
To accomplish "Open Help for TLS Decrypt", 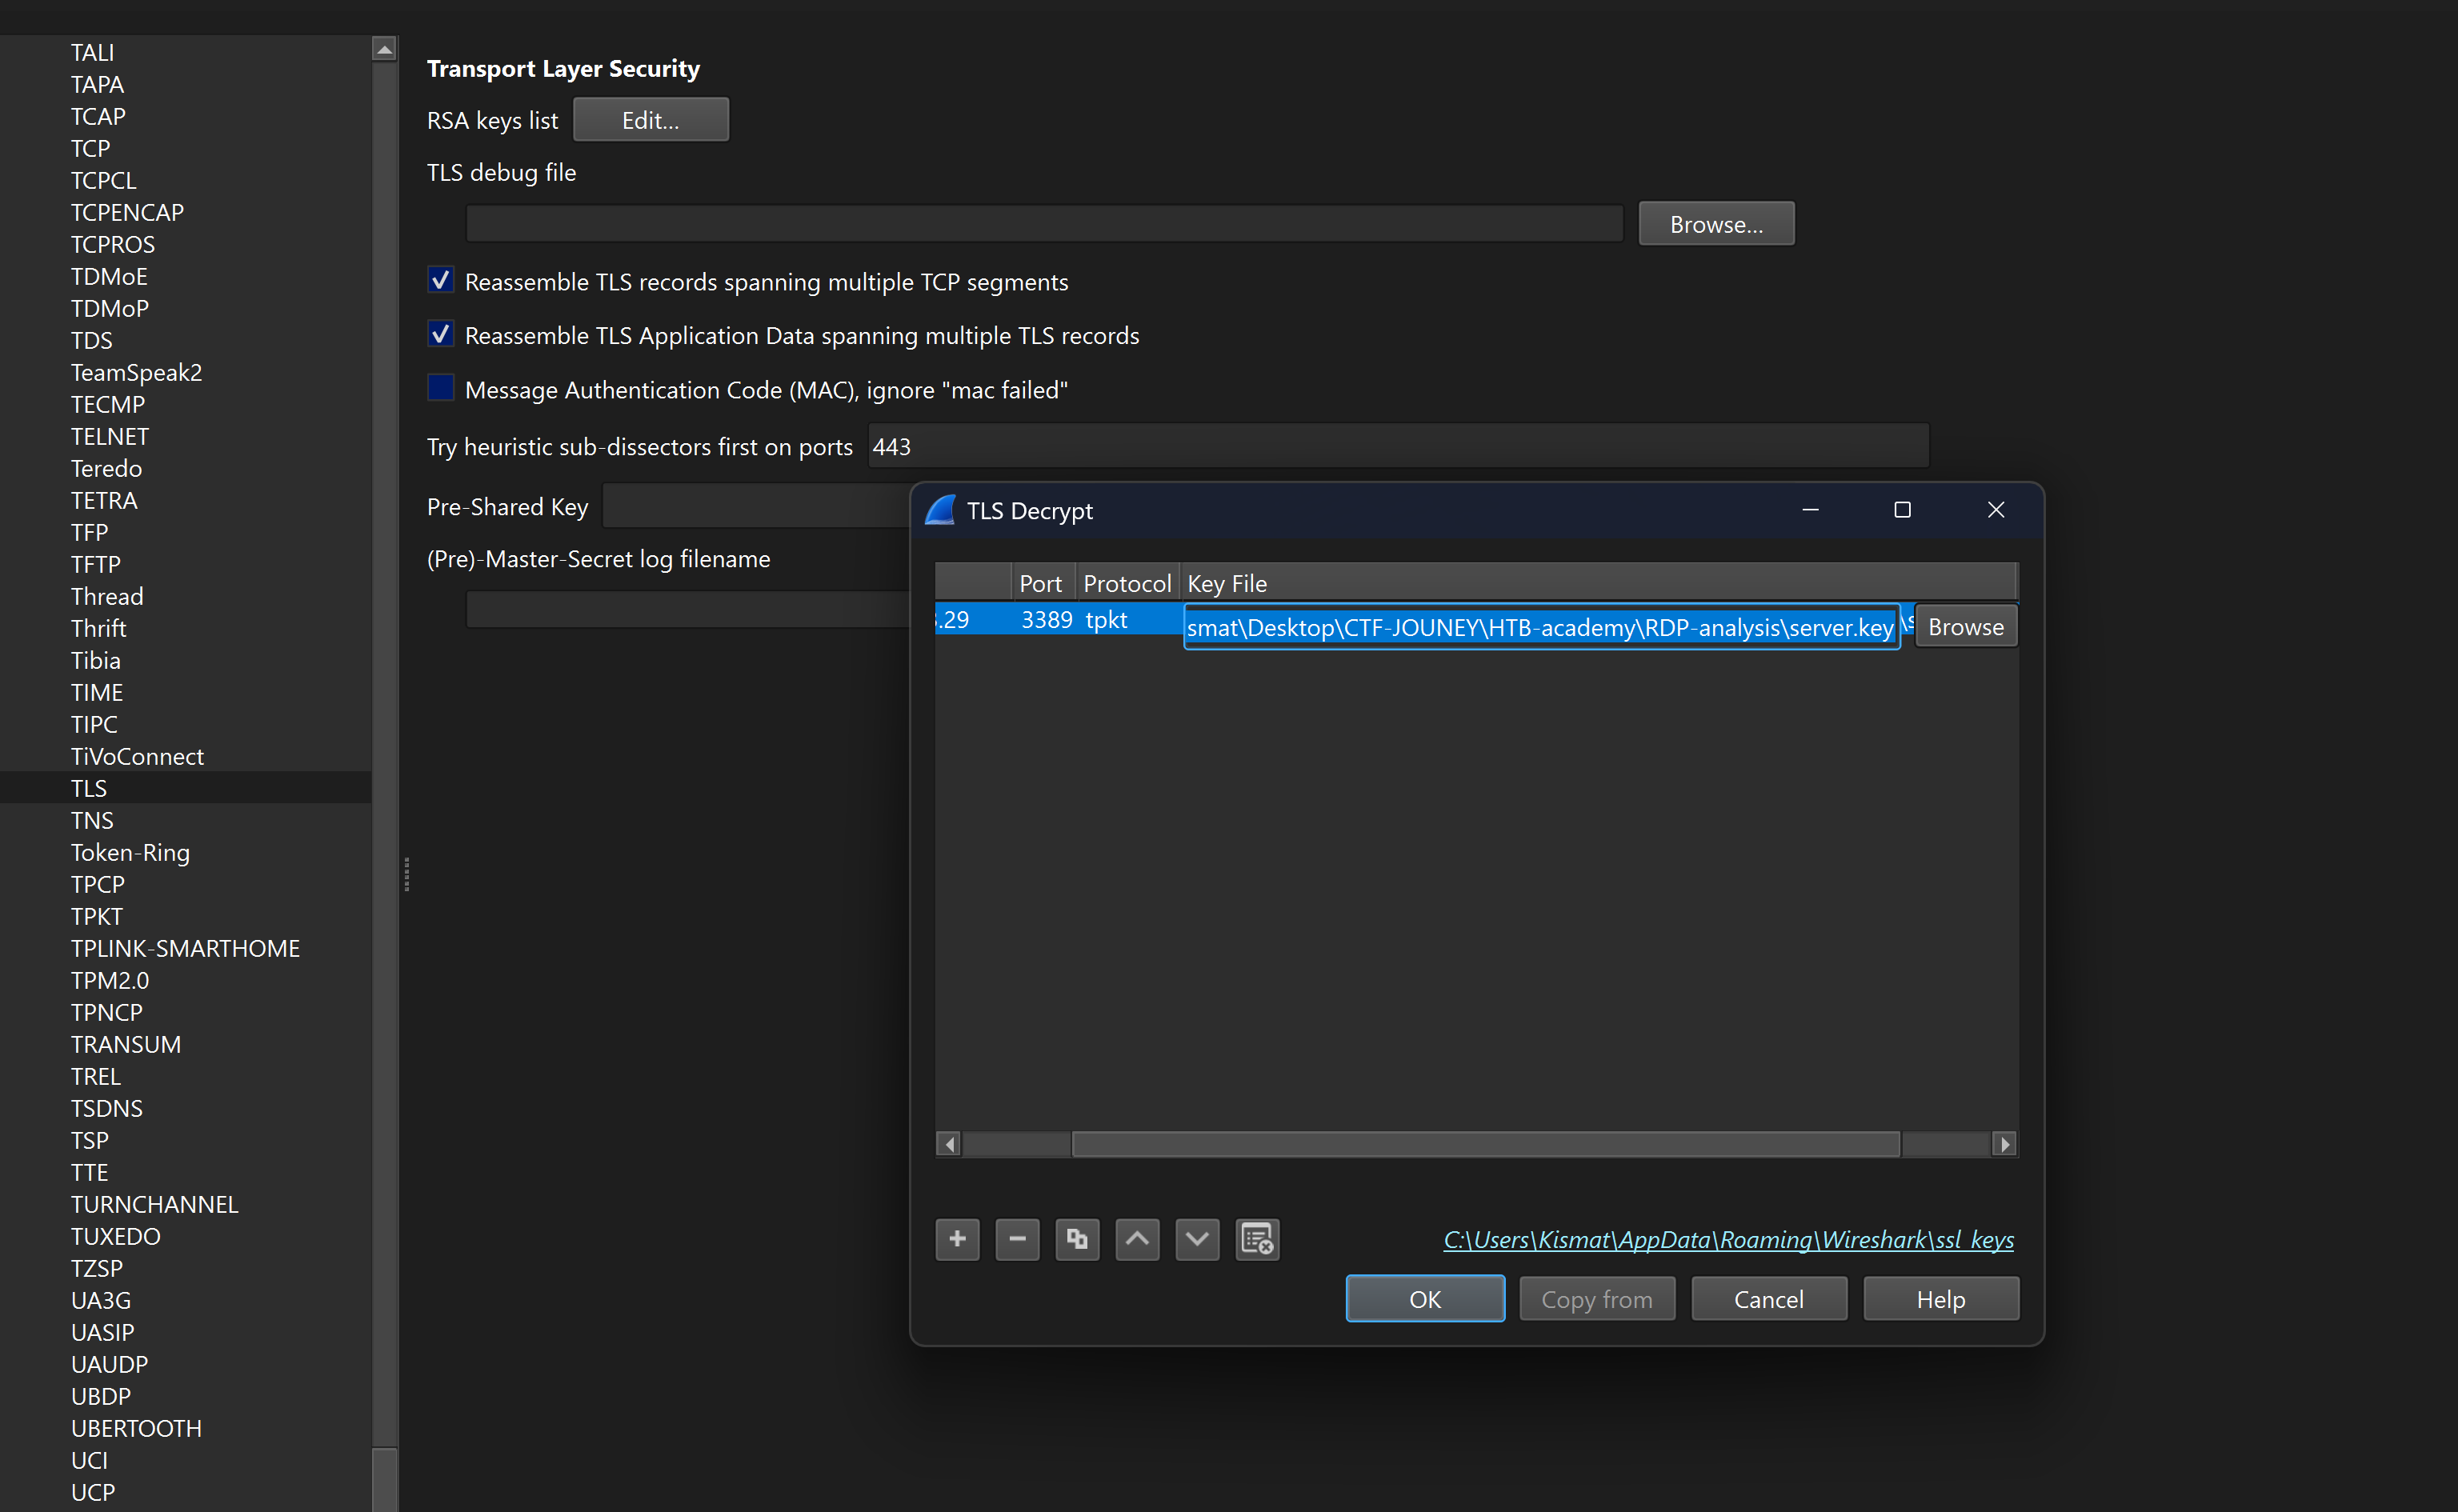I will pos(1941,1299).
